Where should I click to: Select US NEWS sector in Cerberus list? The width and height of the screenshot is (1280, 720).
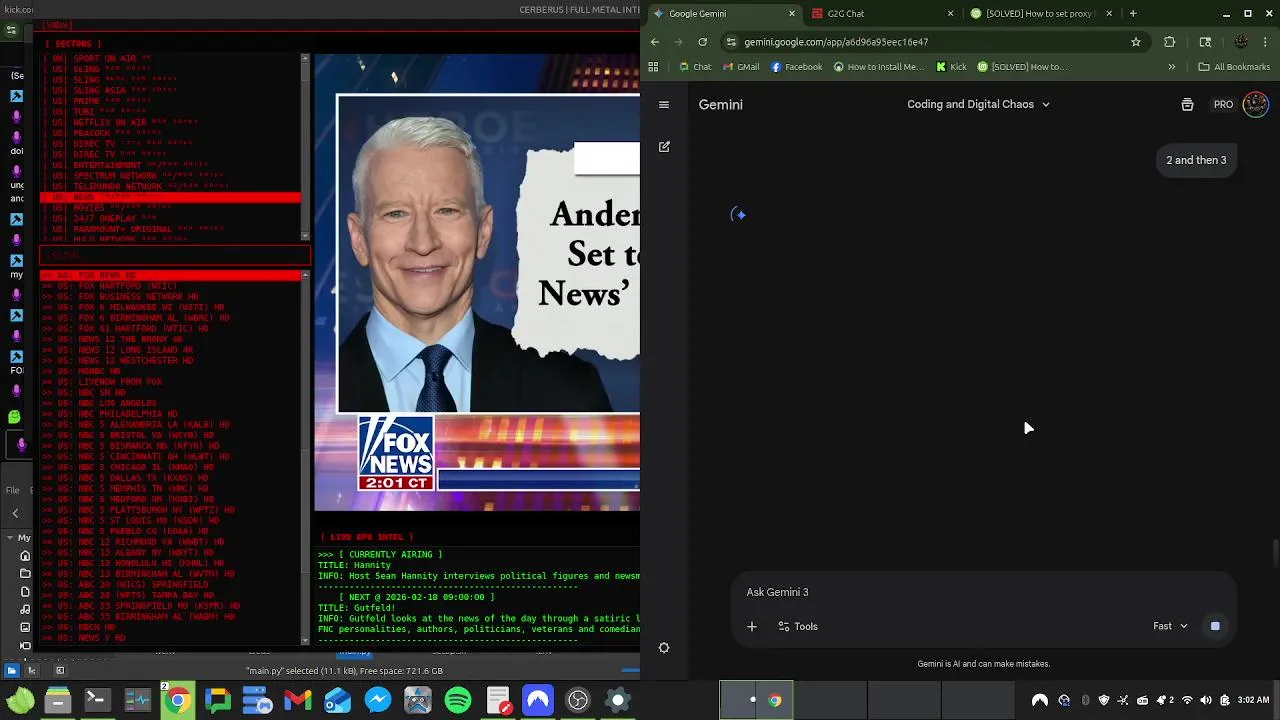[x=170, y=197]
